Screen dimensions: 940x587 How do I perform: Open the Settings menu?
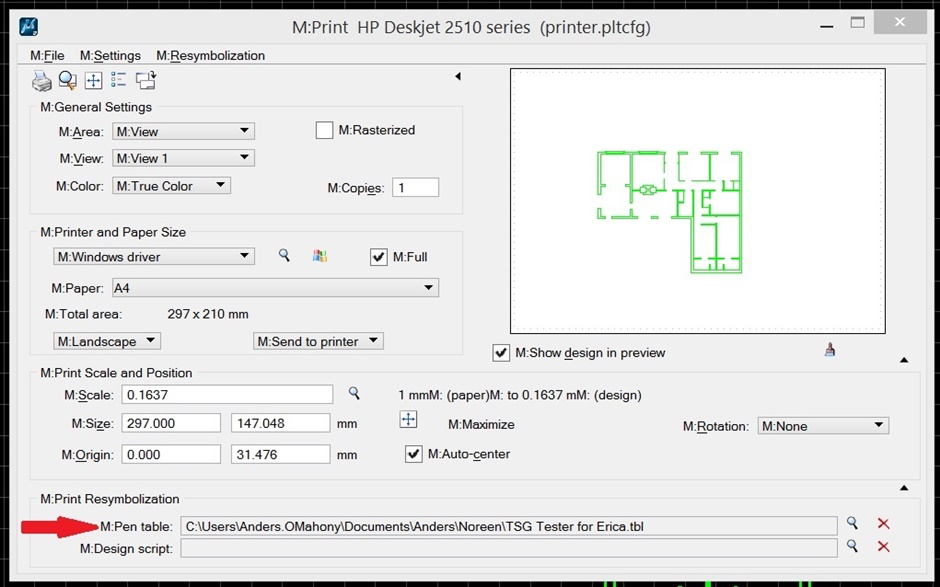(110, 56)
